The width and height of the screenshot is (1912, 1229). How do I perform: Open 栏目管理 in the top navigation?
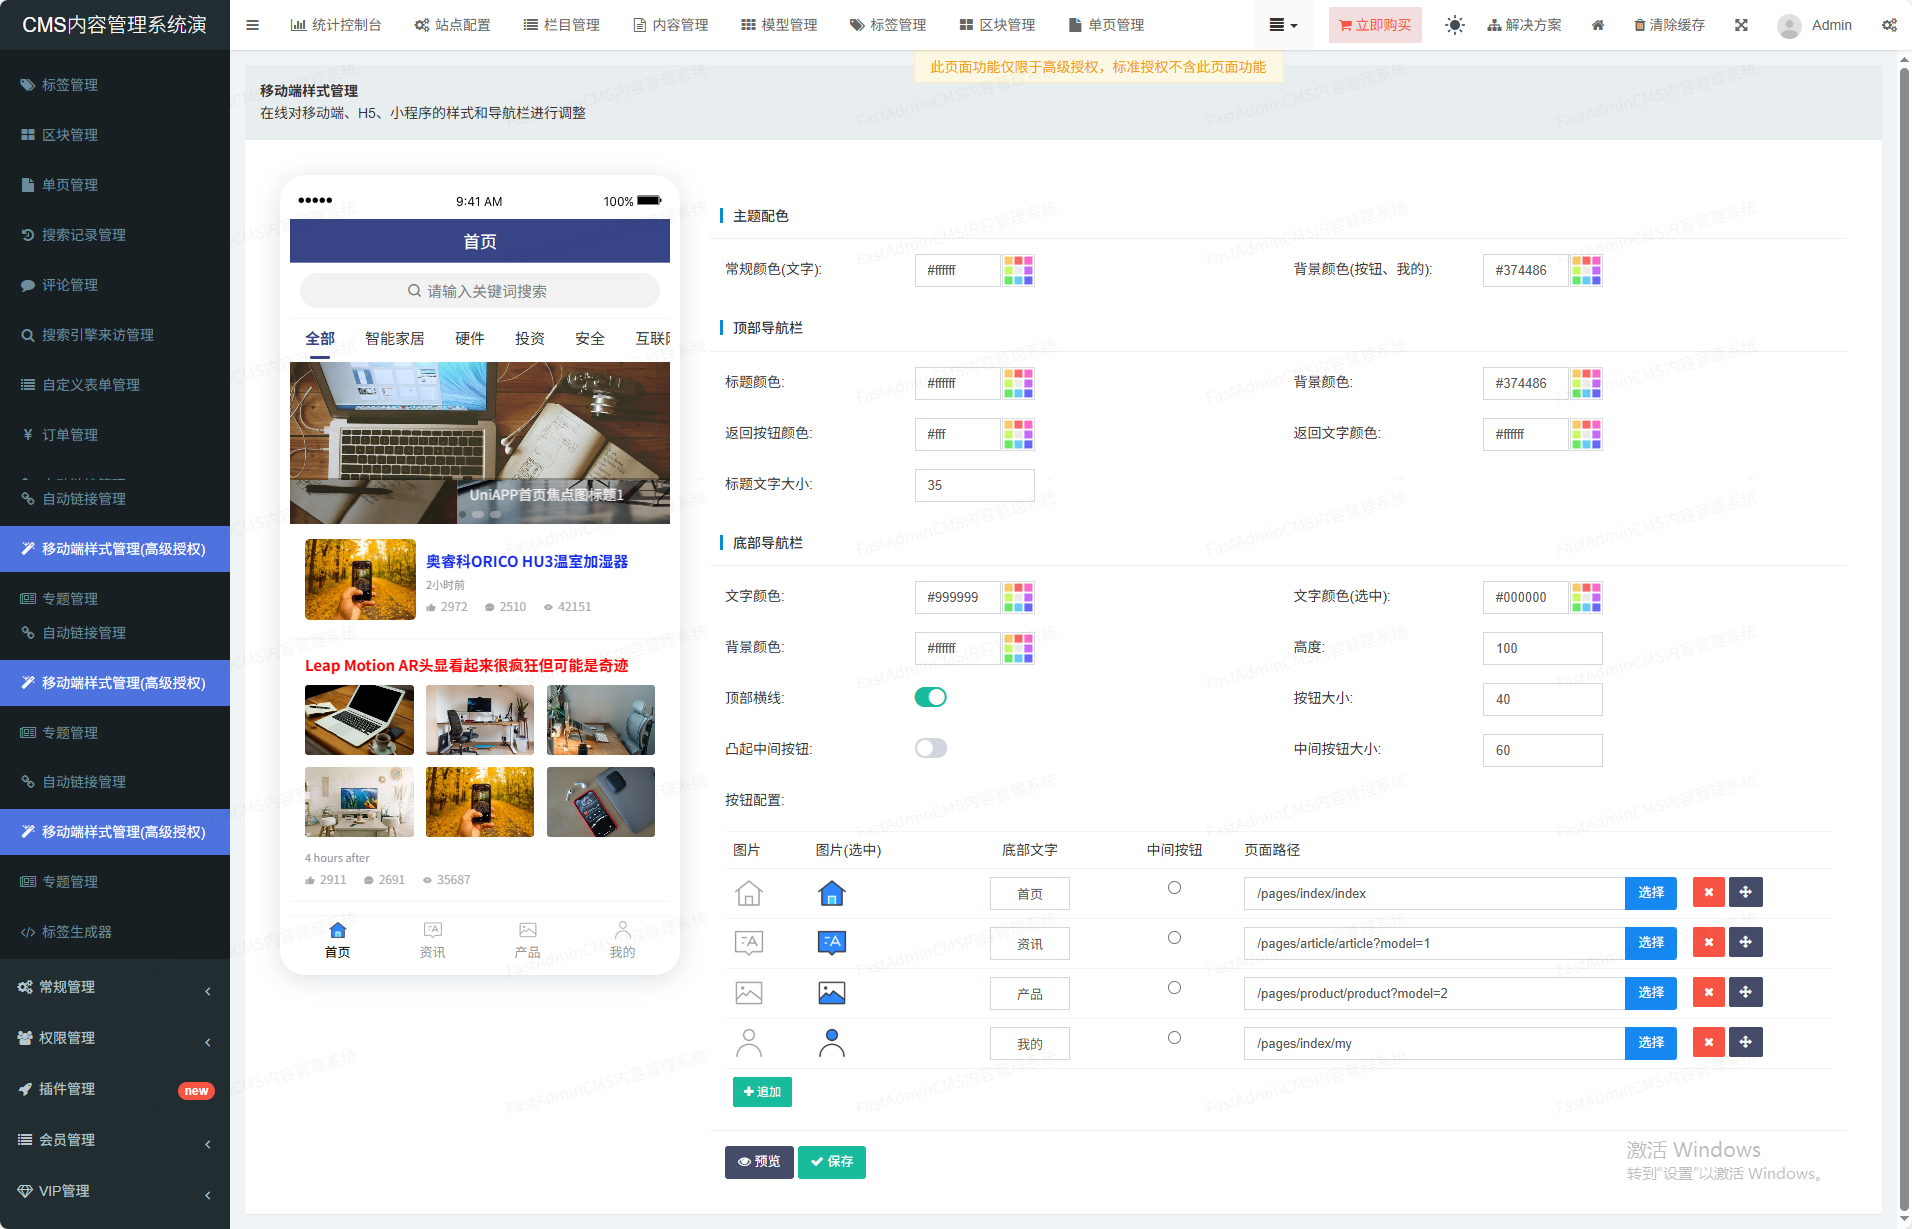(x=562, y=25)
